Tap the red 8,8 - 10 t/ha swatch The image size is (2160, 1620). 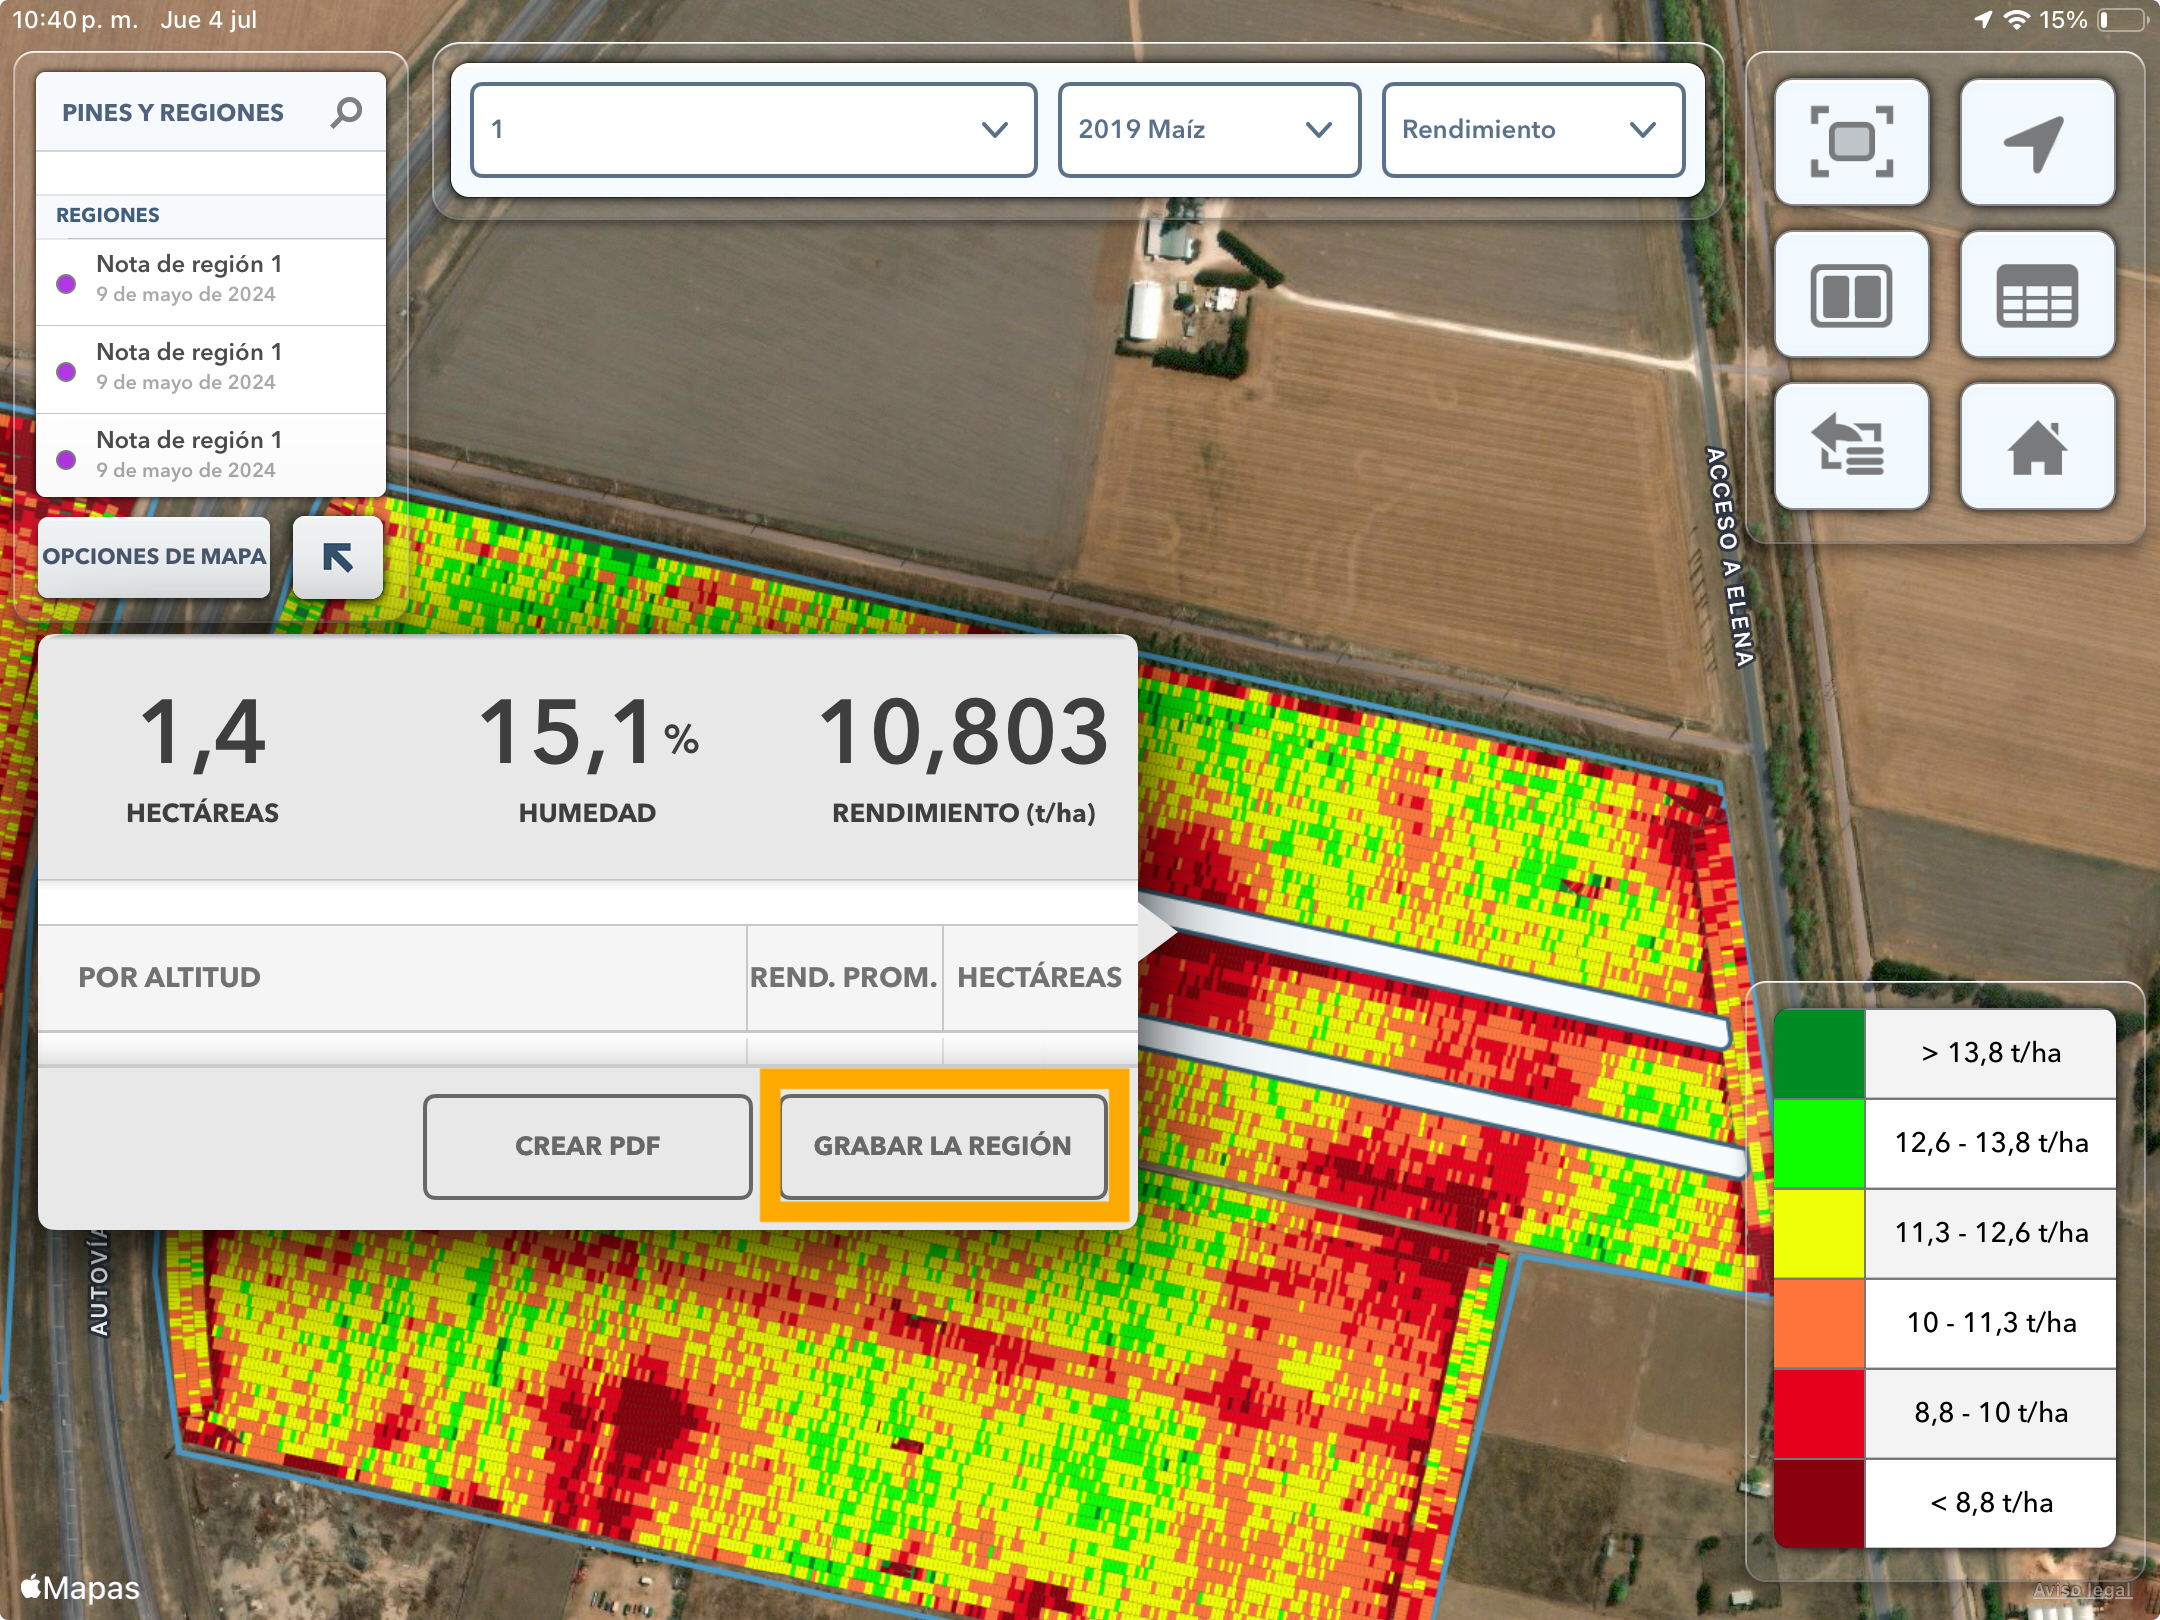pyautogui.click(x=1819, y=1414)
